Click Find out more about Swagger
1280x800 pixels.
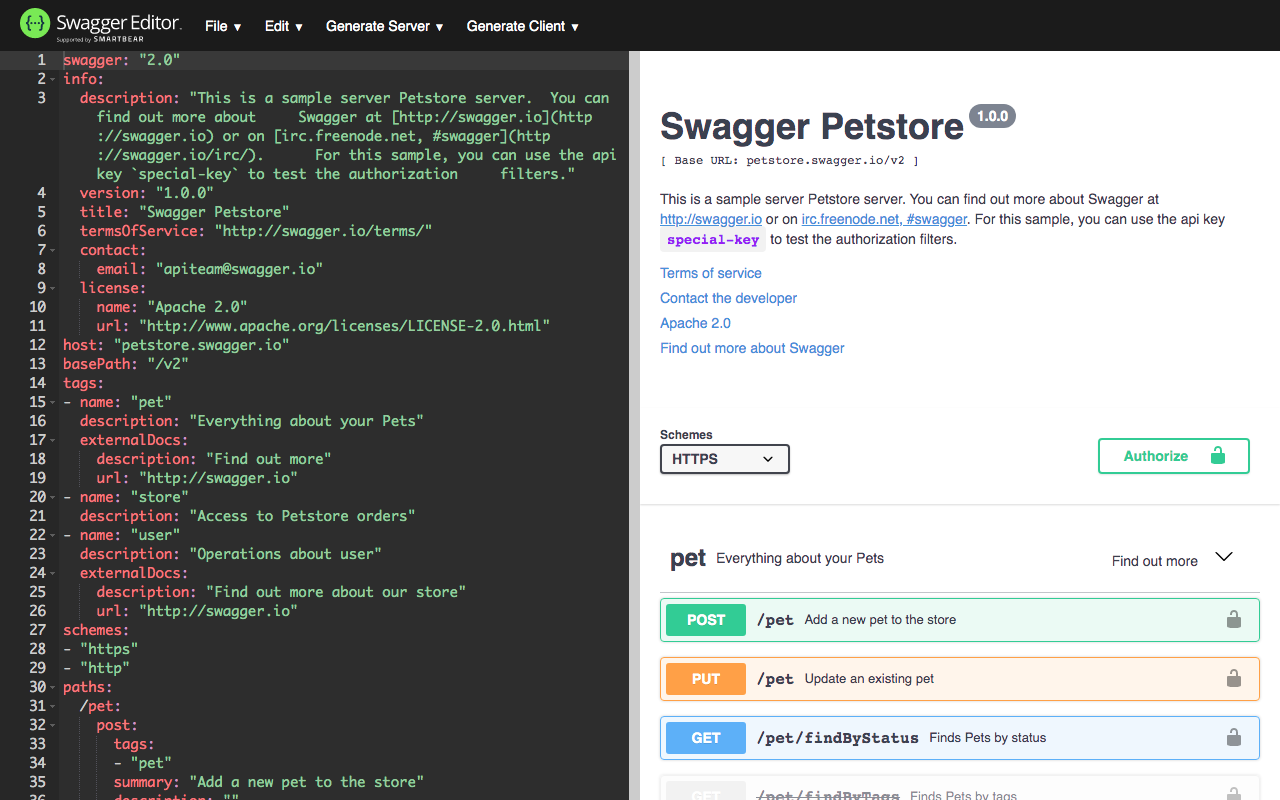point(752,347)
